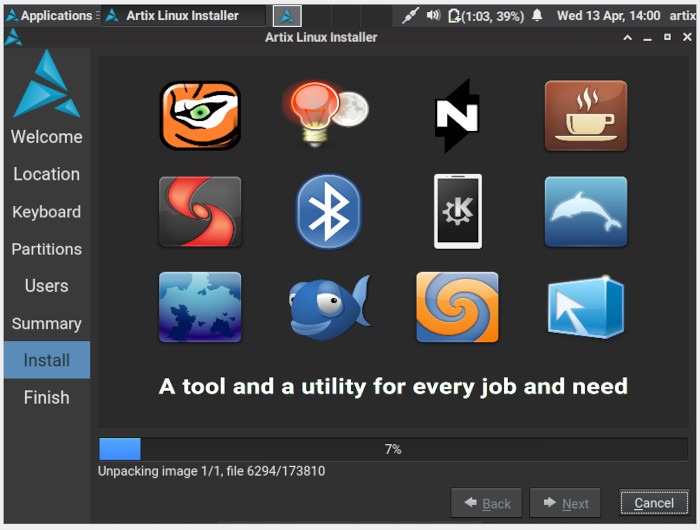
Task: Click the highlighted Artix panel launcher icon
Action: click(x=287, y=16)
